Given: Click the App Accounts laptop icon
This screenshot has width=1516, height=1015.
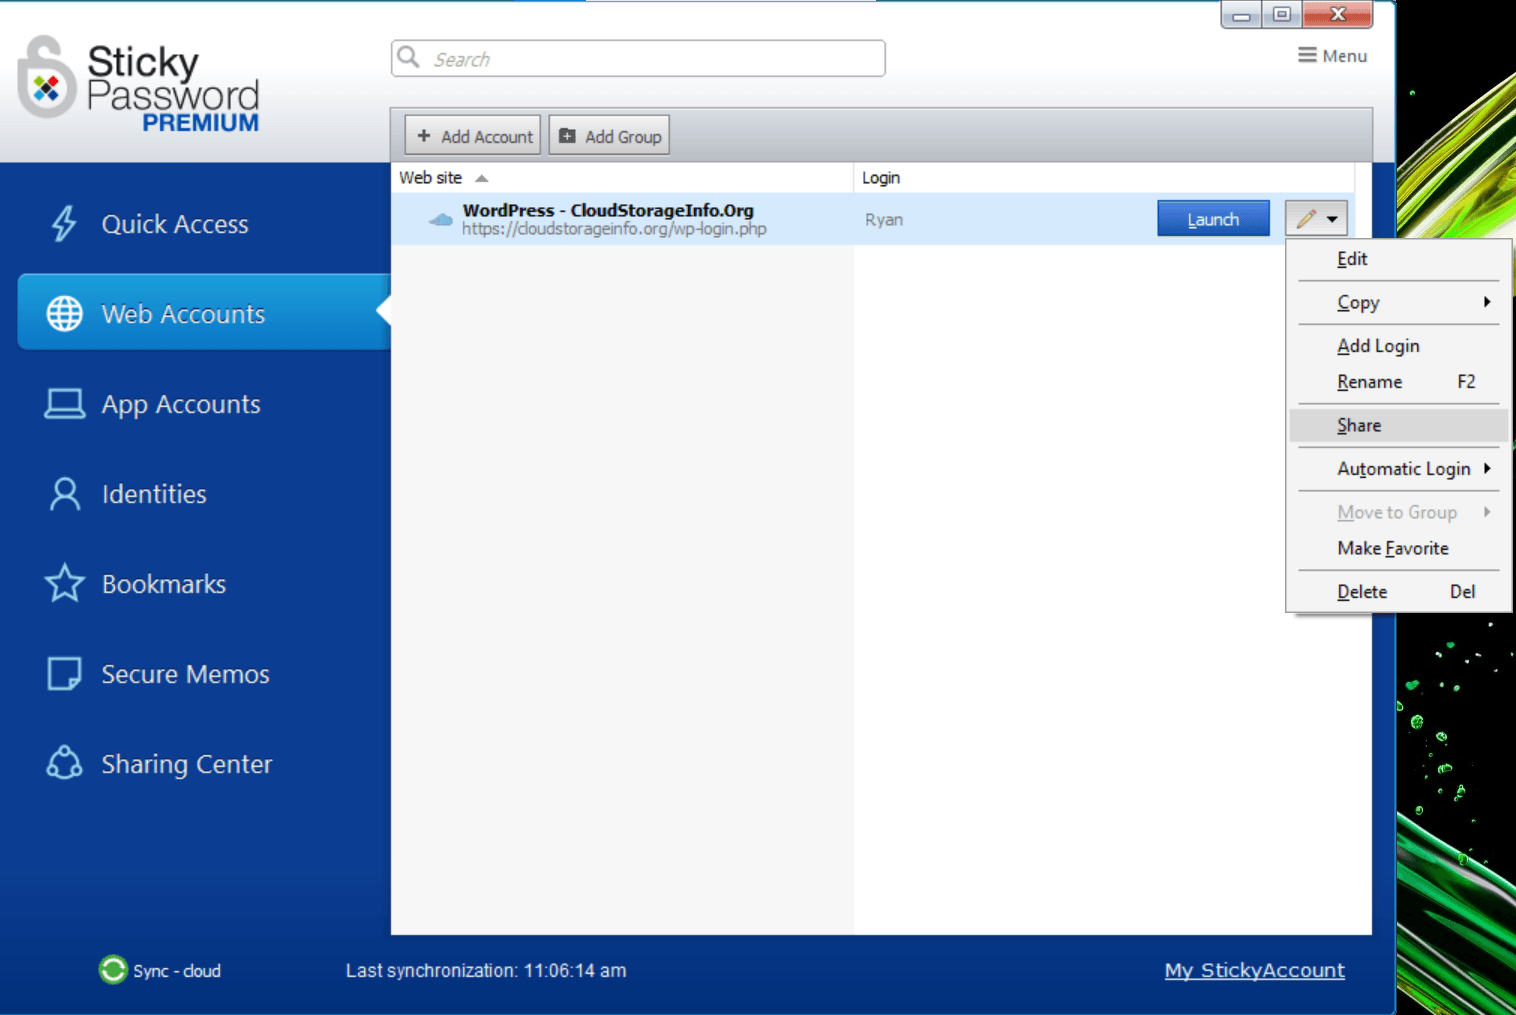Looking at the screenshot, I should tap(65, 404).
